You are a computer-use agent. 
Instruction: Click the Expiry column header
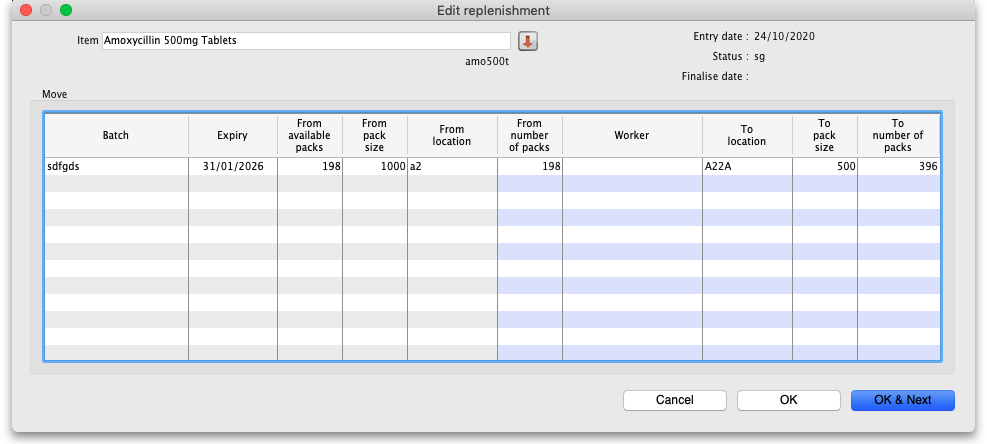point(232,135)
